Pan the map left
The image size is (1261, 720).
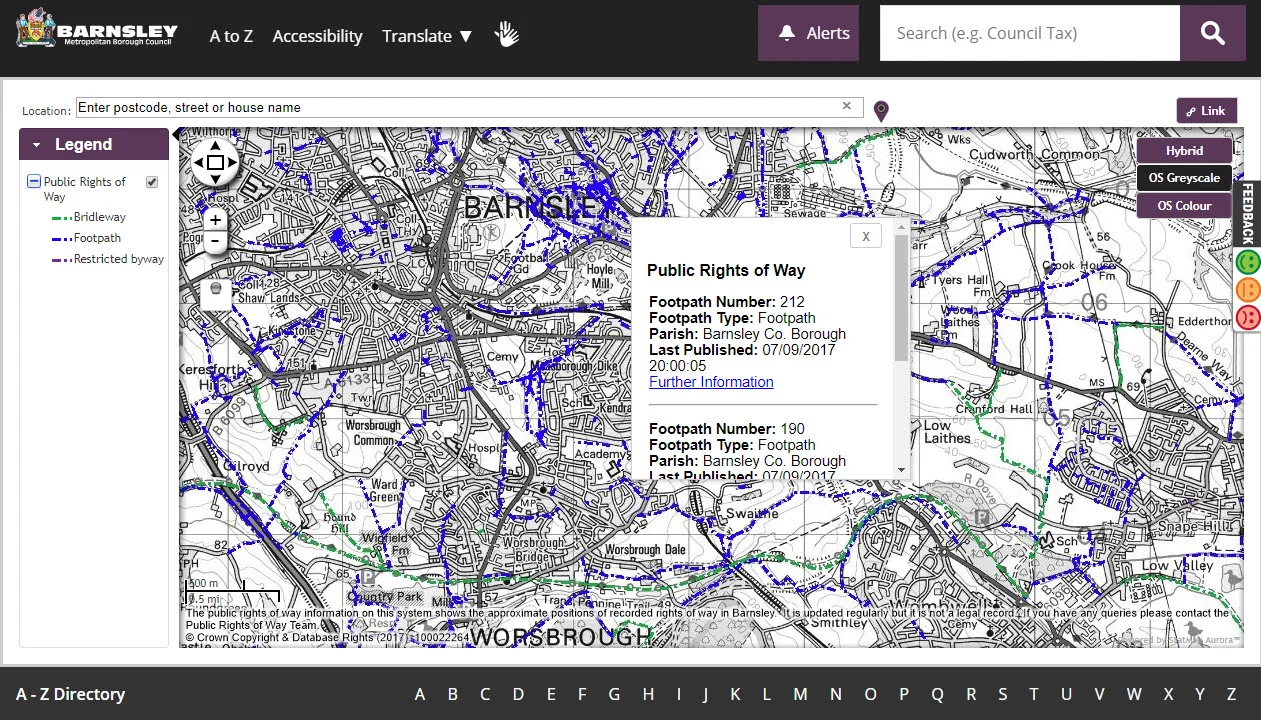coord(198,163)
